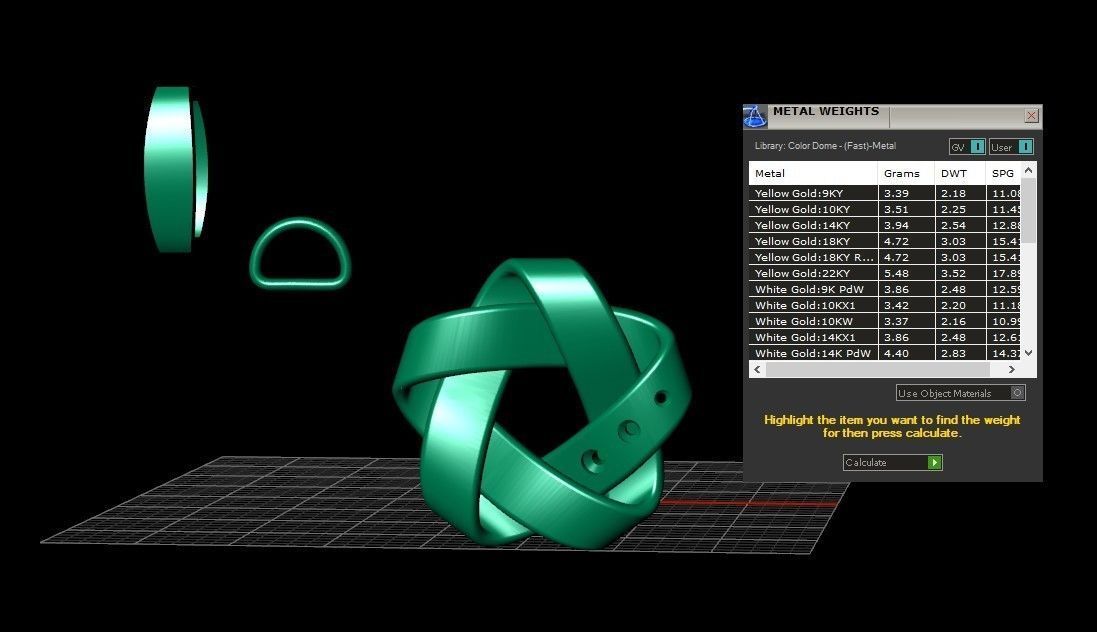Sort by the Grams column header

tap(906, 173)
